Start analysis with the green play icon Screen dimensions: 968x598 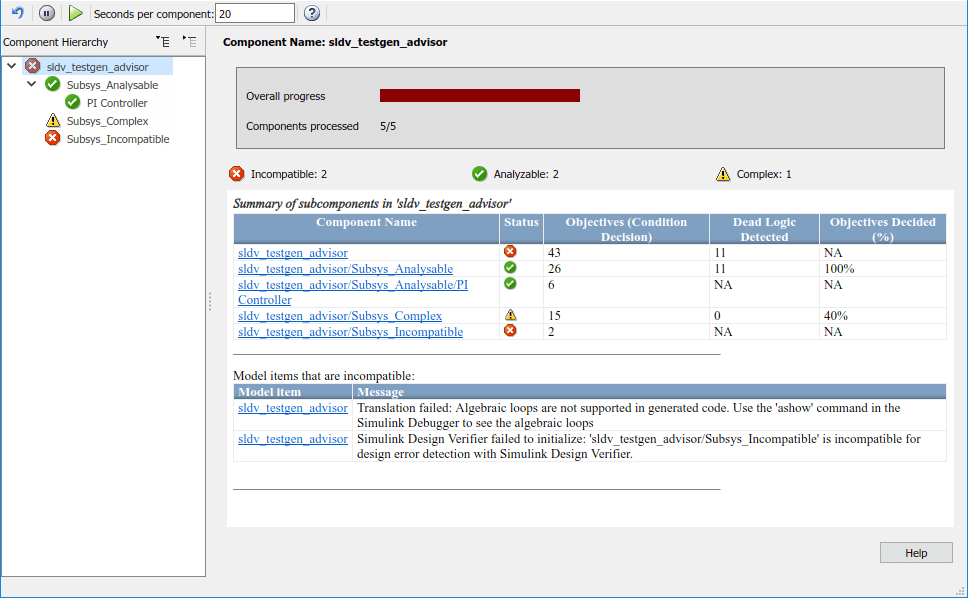(x=75, y=13)
